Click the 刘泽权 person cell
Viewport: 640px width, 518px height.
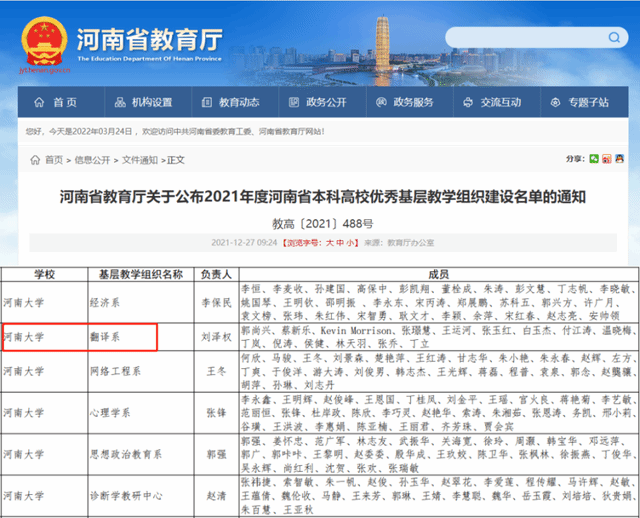pos(216,337)
